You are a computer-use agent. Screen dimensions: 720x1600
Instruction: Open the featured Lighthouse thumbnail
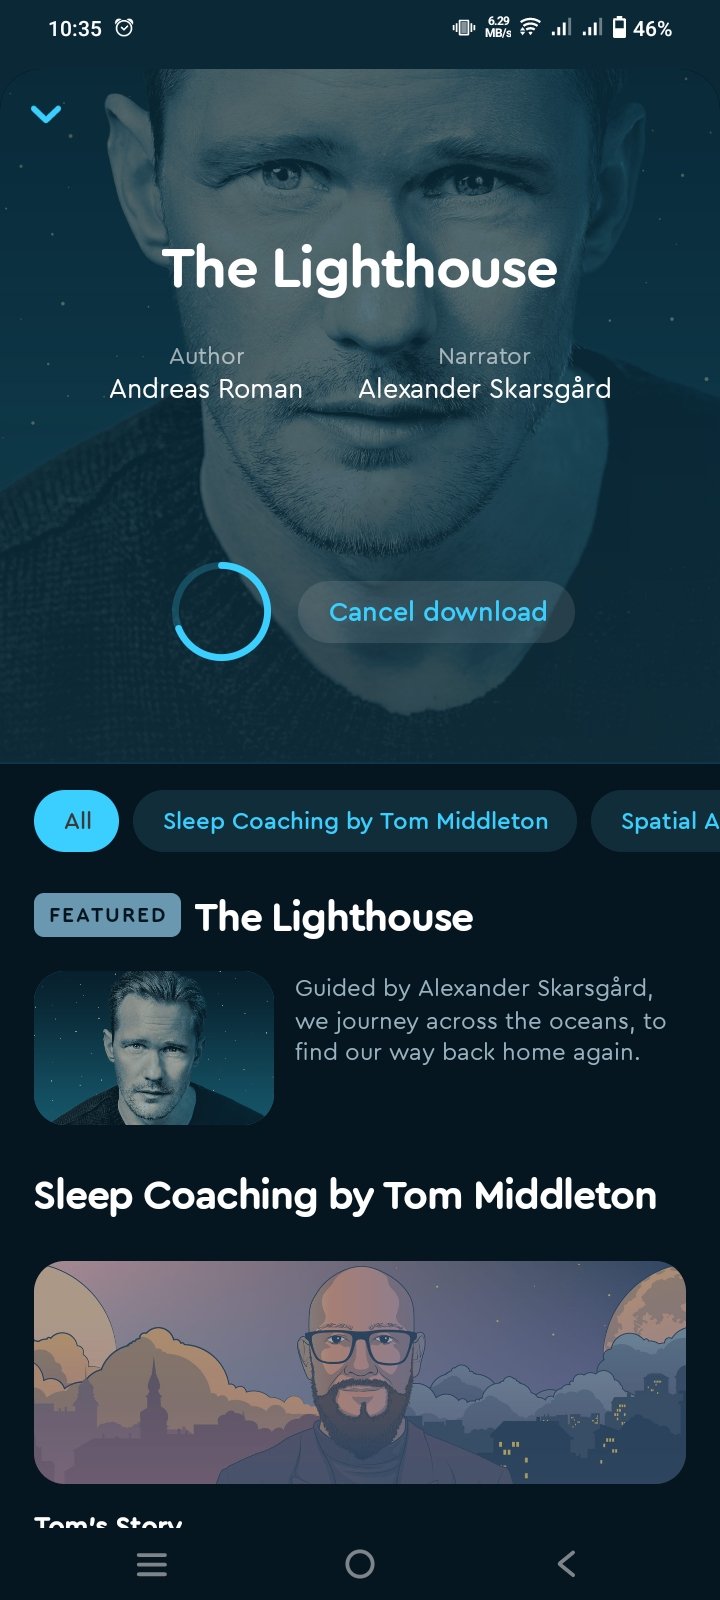tap(154, 1048)
